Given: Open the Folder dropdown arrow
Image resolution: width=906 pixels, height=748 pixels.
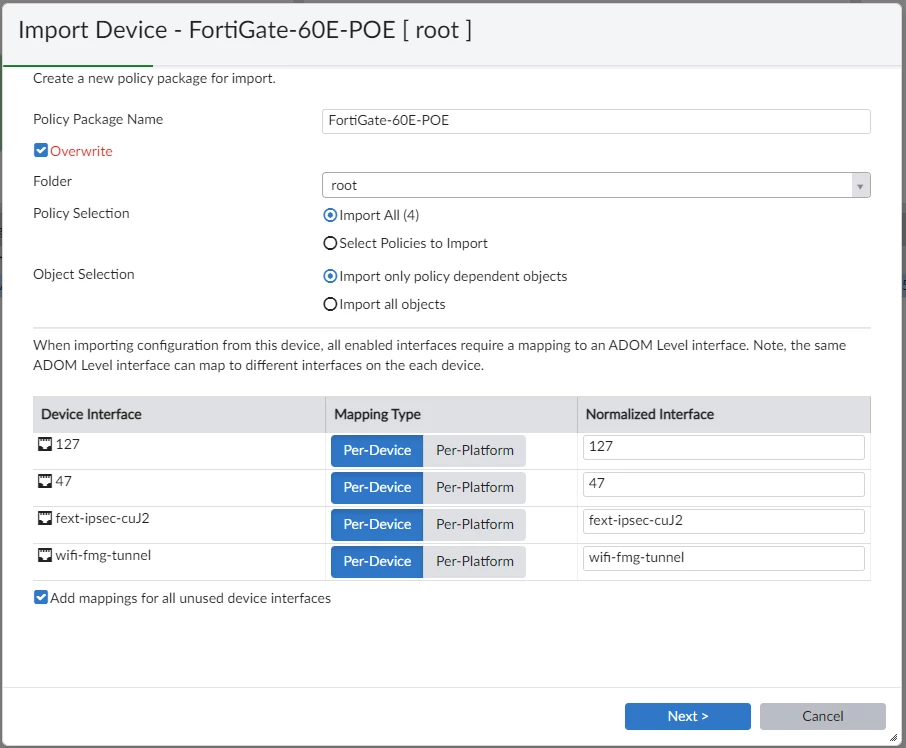Looking at the screenshot, I should (860, 185).
